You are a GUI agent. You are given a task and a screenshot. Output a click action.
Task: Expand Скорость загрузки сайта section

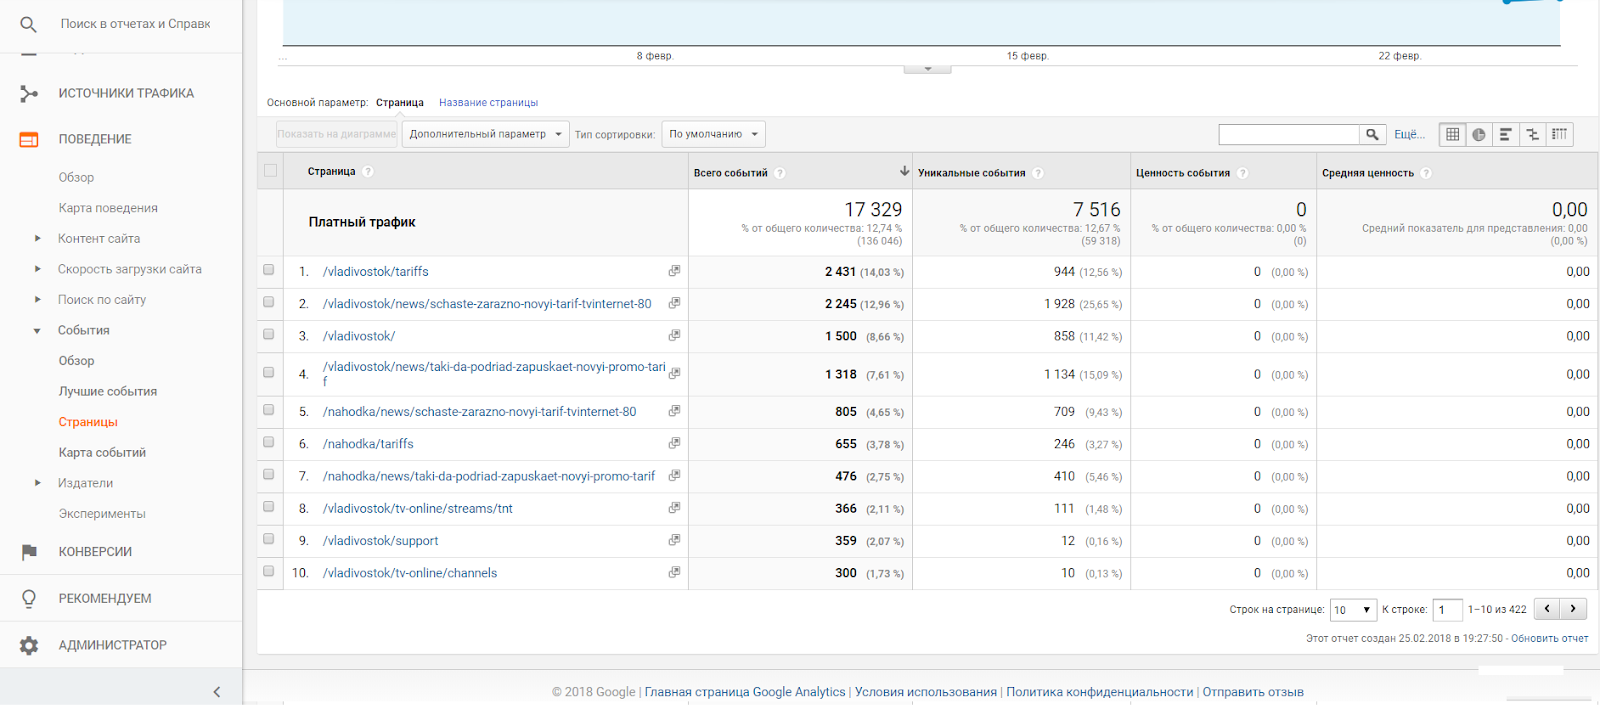pyautogui.click(x=38, y=269)
